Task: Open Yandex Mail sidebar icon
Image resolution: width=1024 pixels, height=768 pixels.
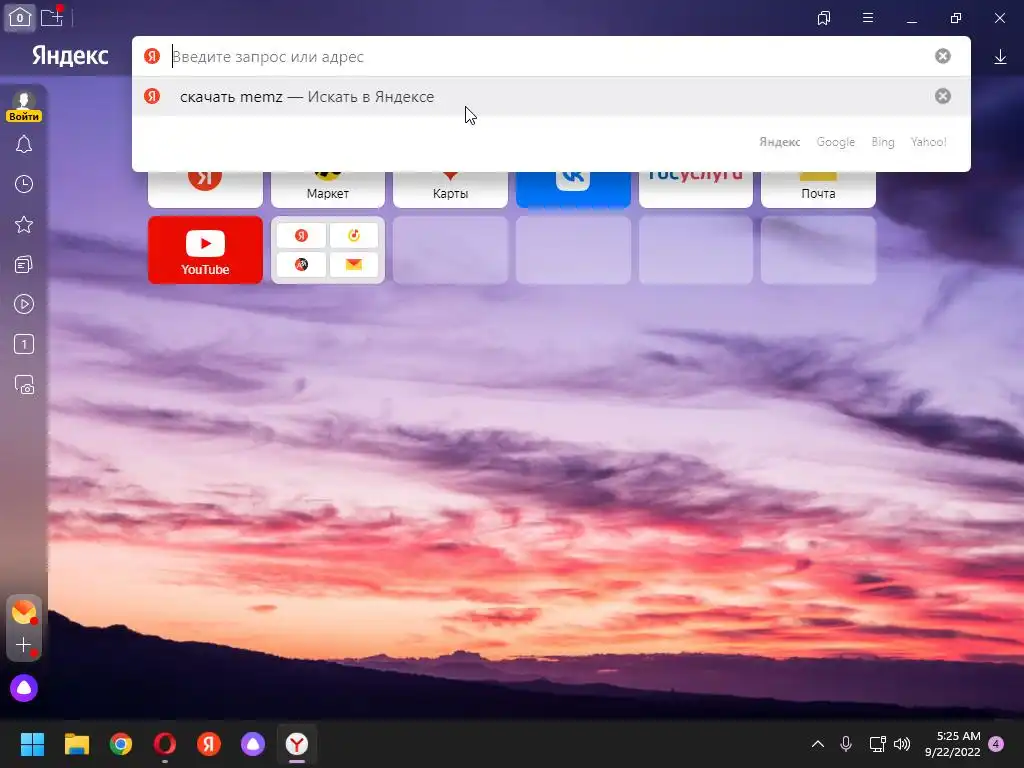Action: point(24,612)
